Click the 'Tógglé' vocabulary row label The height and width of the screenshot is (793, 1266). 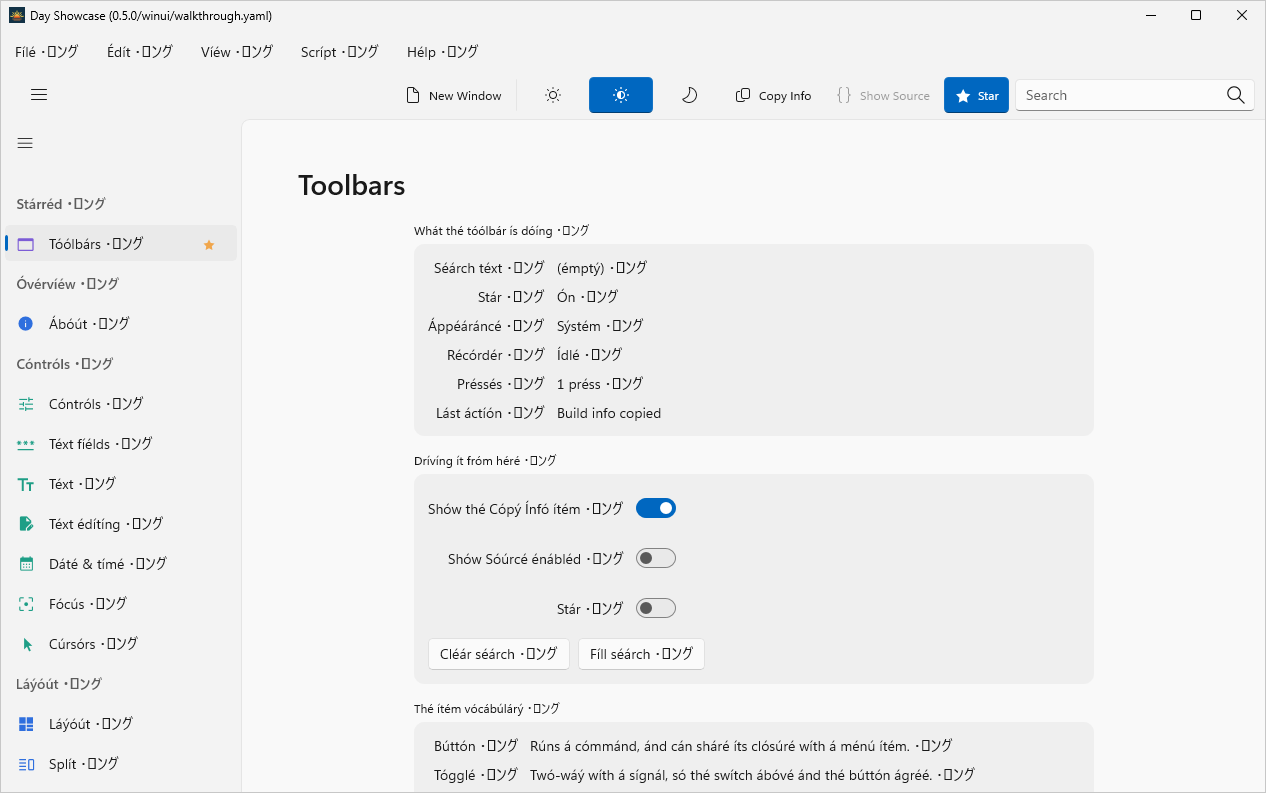[x=476, y=775]
